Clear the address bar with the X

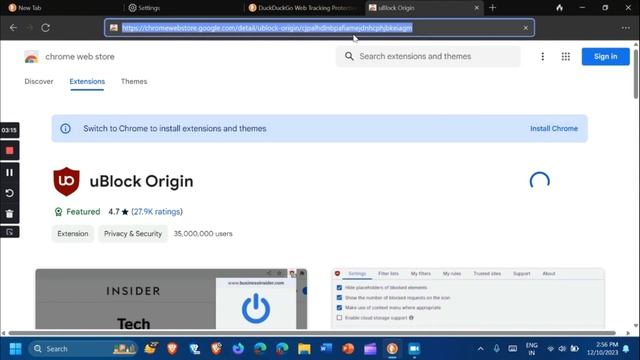coord(525,28)
